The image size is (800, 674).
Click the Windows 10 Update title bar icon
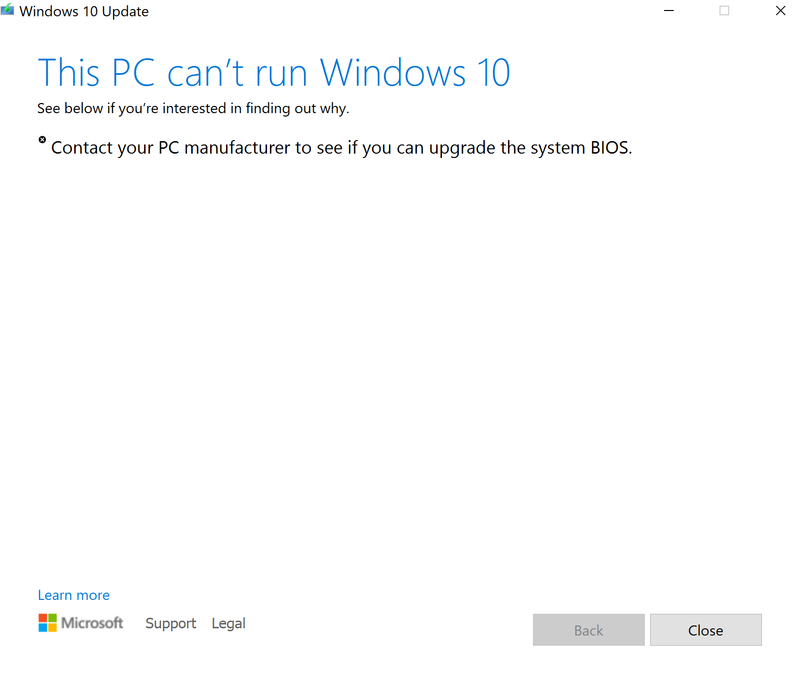point(7,10)
